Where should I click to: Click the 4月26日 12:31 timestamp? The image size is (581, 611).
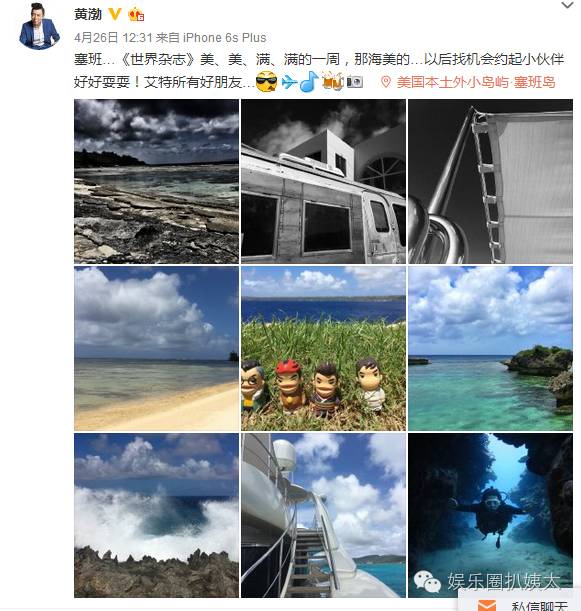pyautogui.click(x=113, y=37)
